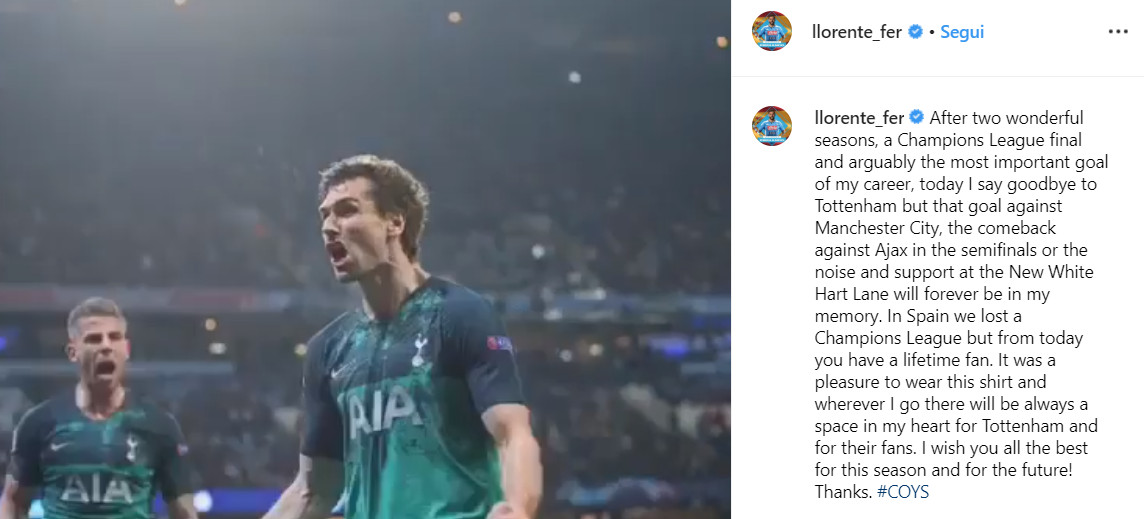
Task: Click the profile avatar beside the caption
Action: click(x=772, y=126)
